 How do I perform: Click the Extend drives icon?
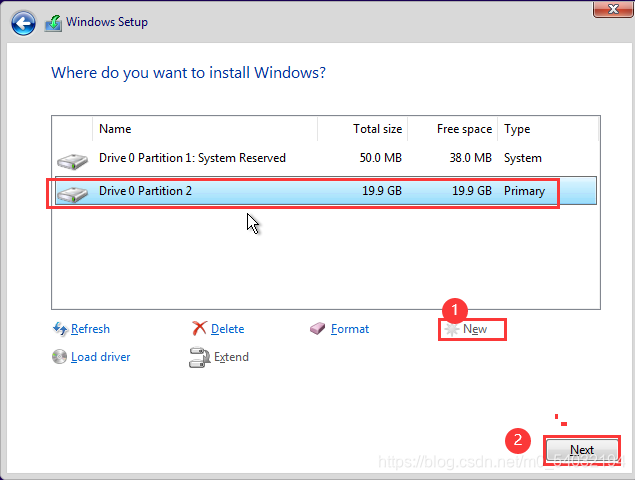(199, 357)
